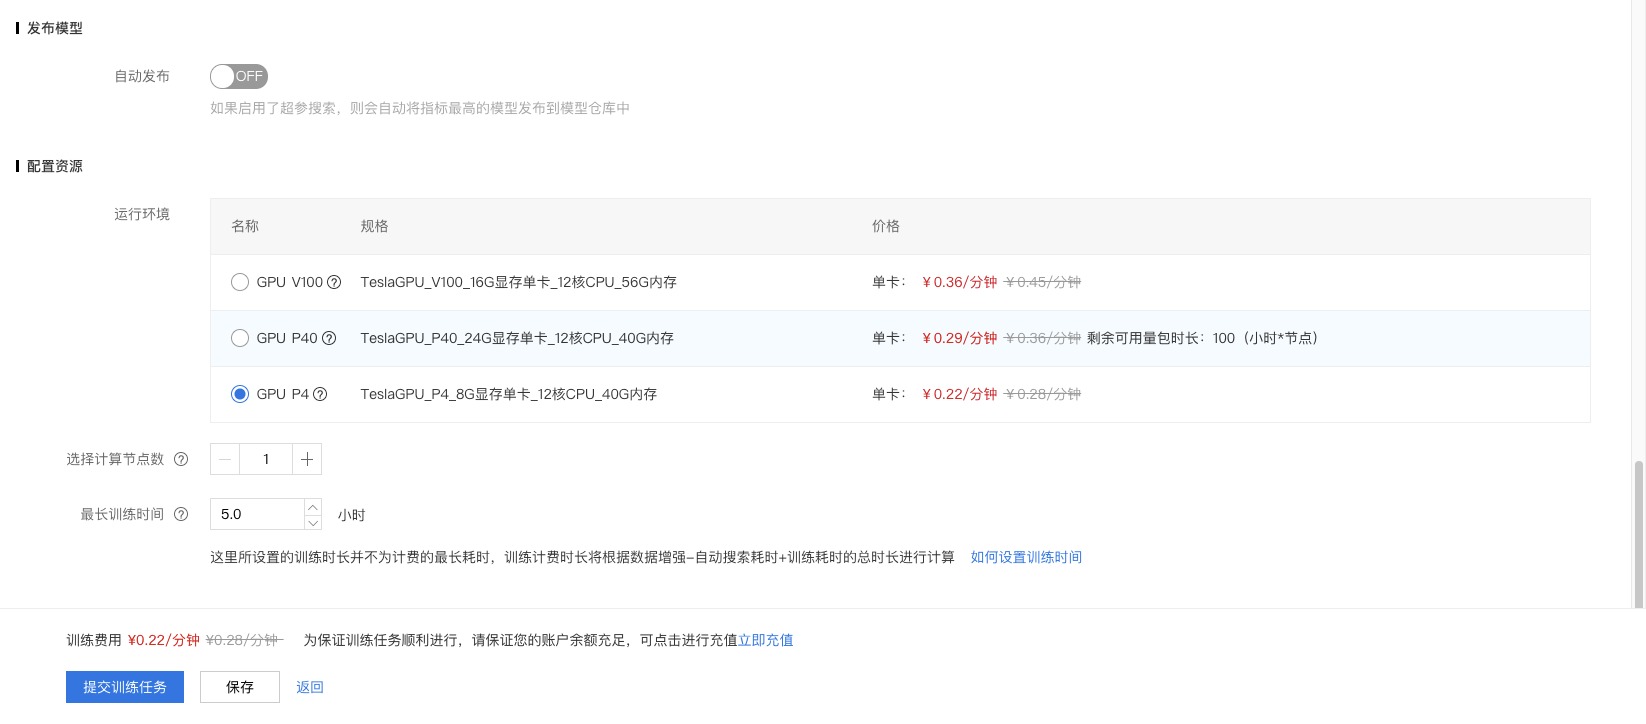The height and width of the screenshot is (724, 1646).
Task: Click the TeslaGPU_P4_8G显存单卡 spec text
Action: [x=509, y=394]
